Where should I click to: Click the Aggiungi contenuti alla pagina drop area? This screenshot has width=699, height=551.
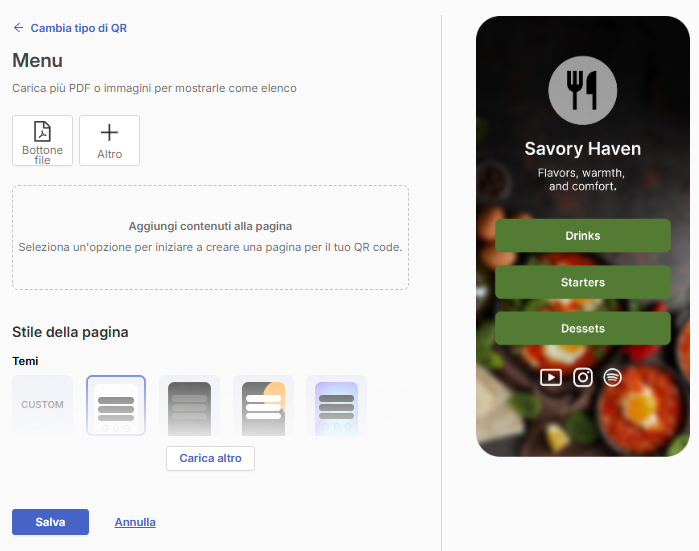(210, 238)
